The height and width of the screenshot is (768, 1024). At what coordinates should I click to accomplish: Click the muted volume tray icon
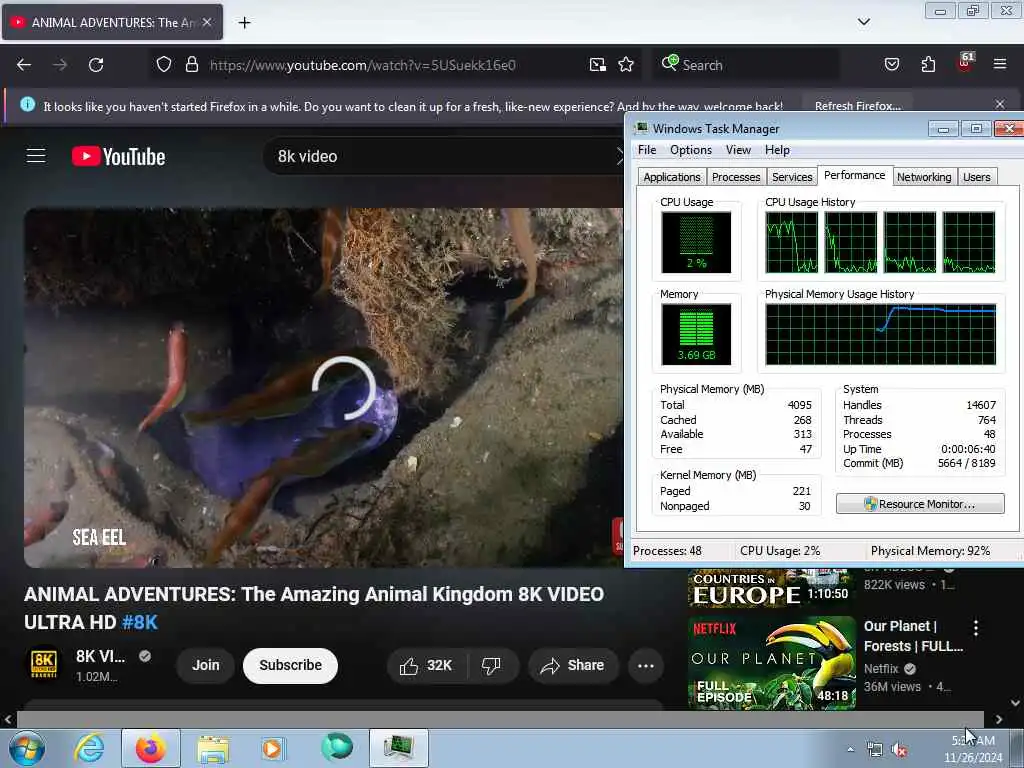click(x=899, y=750)
